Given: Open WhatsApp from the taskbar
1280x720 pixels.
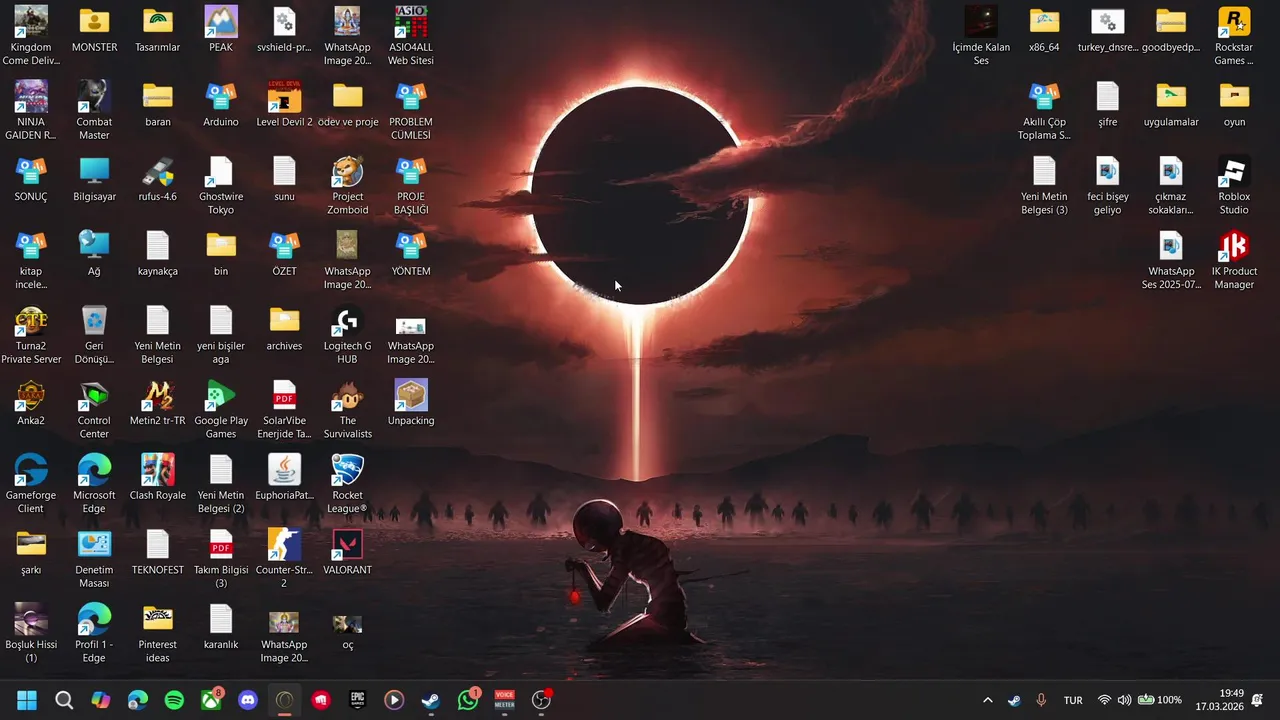Looking at the screenshot, I should click(x=468, y=700).
